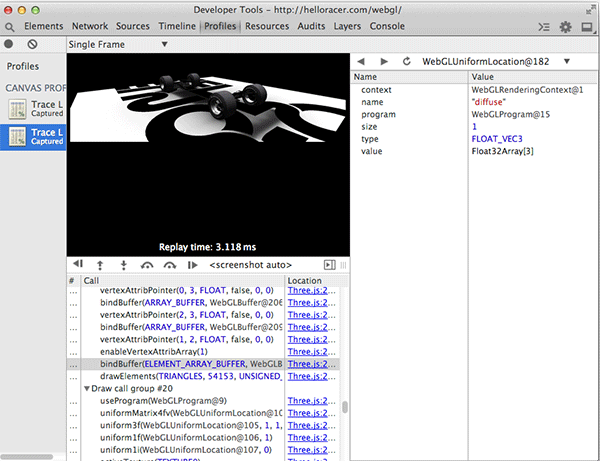600x461 pixels.
Task: Open Three.js link for useProgram row
Action: click(x=308, y=401)
